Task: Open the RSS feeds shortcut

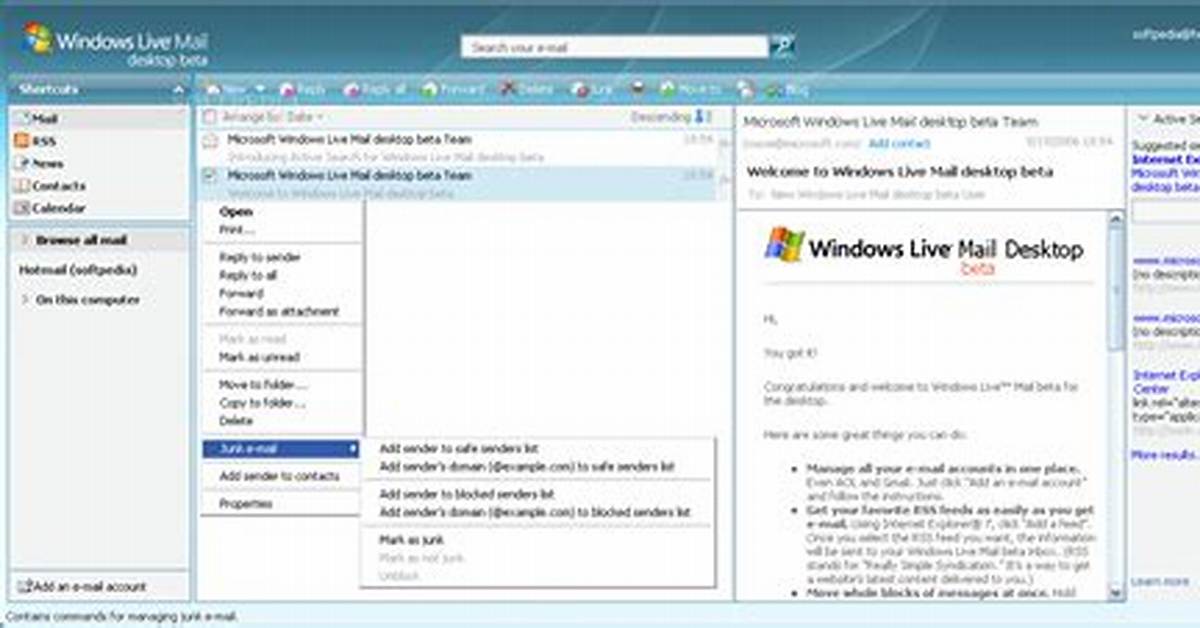Action: coord(36,141)
